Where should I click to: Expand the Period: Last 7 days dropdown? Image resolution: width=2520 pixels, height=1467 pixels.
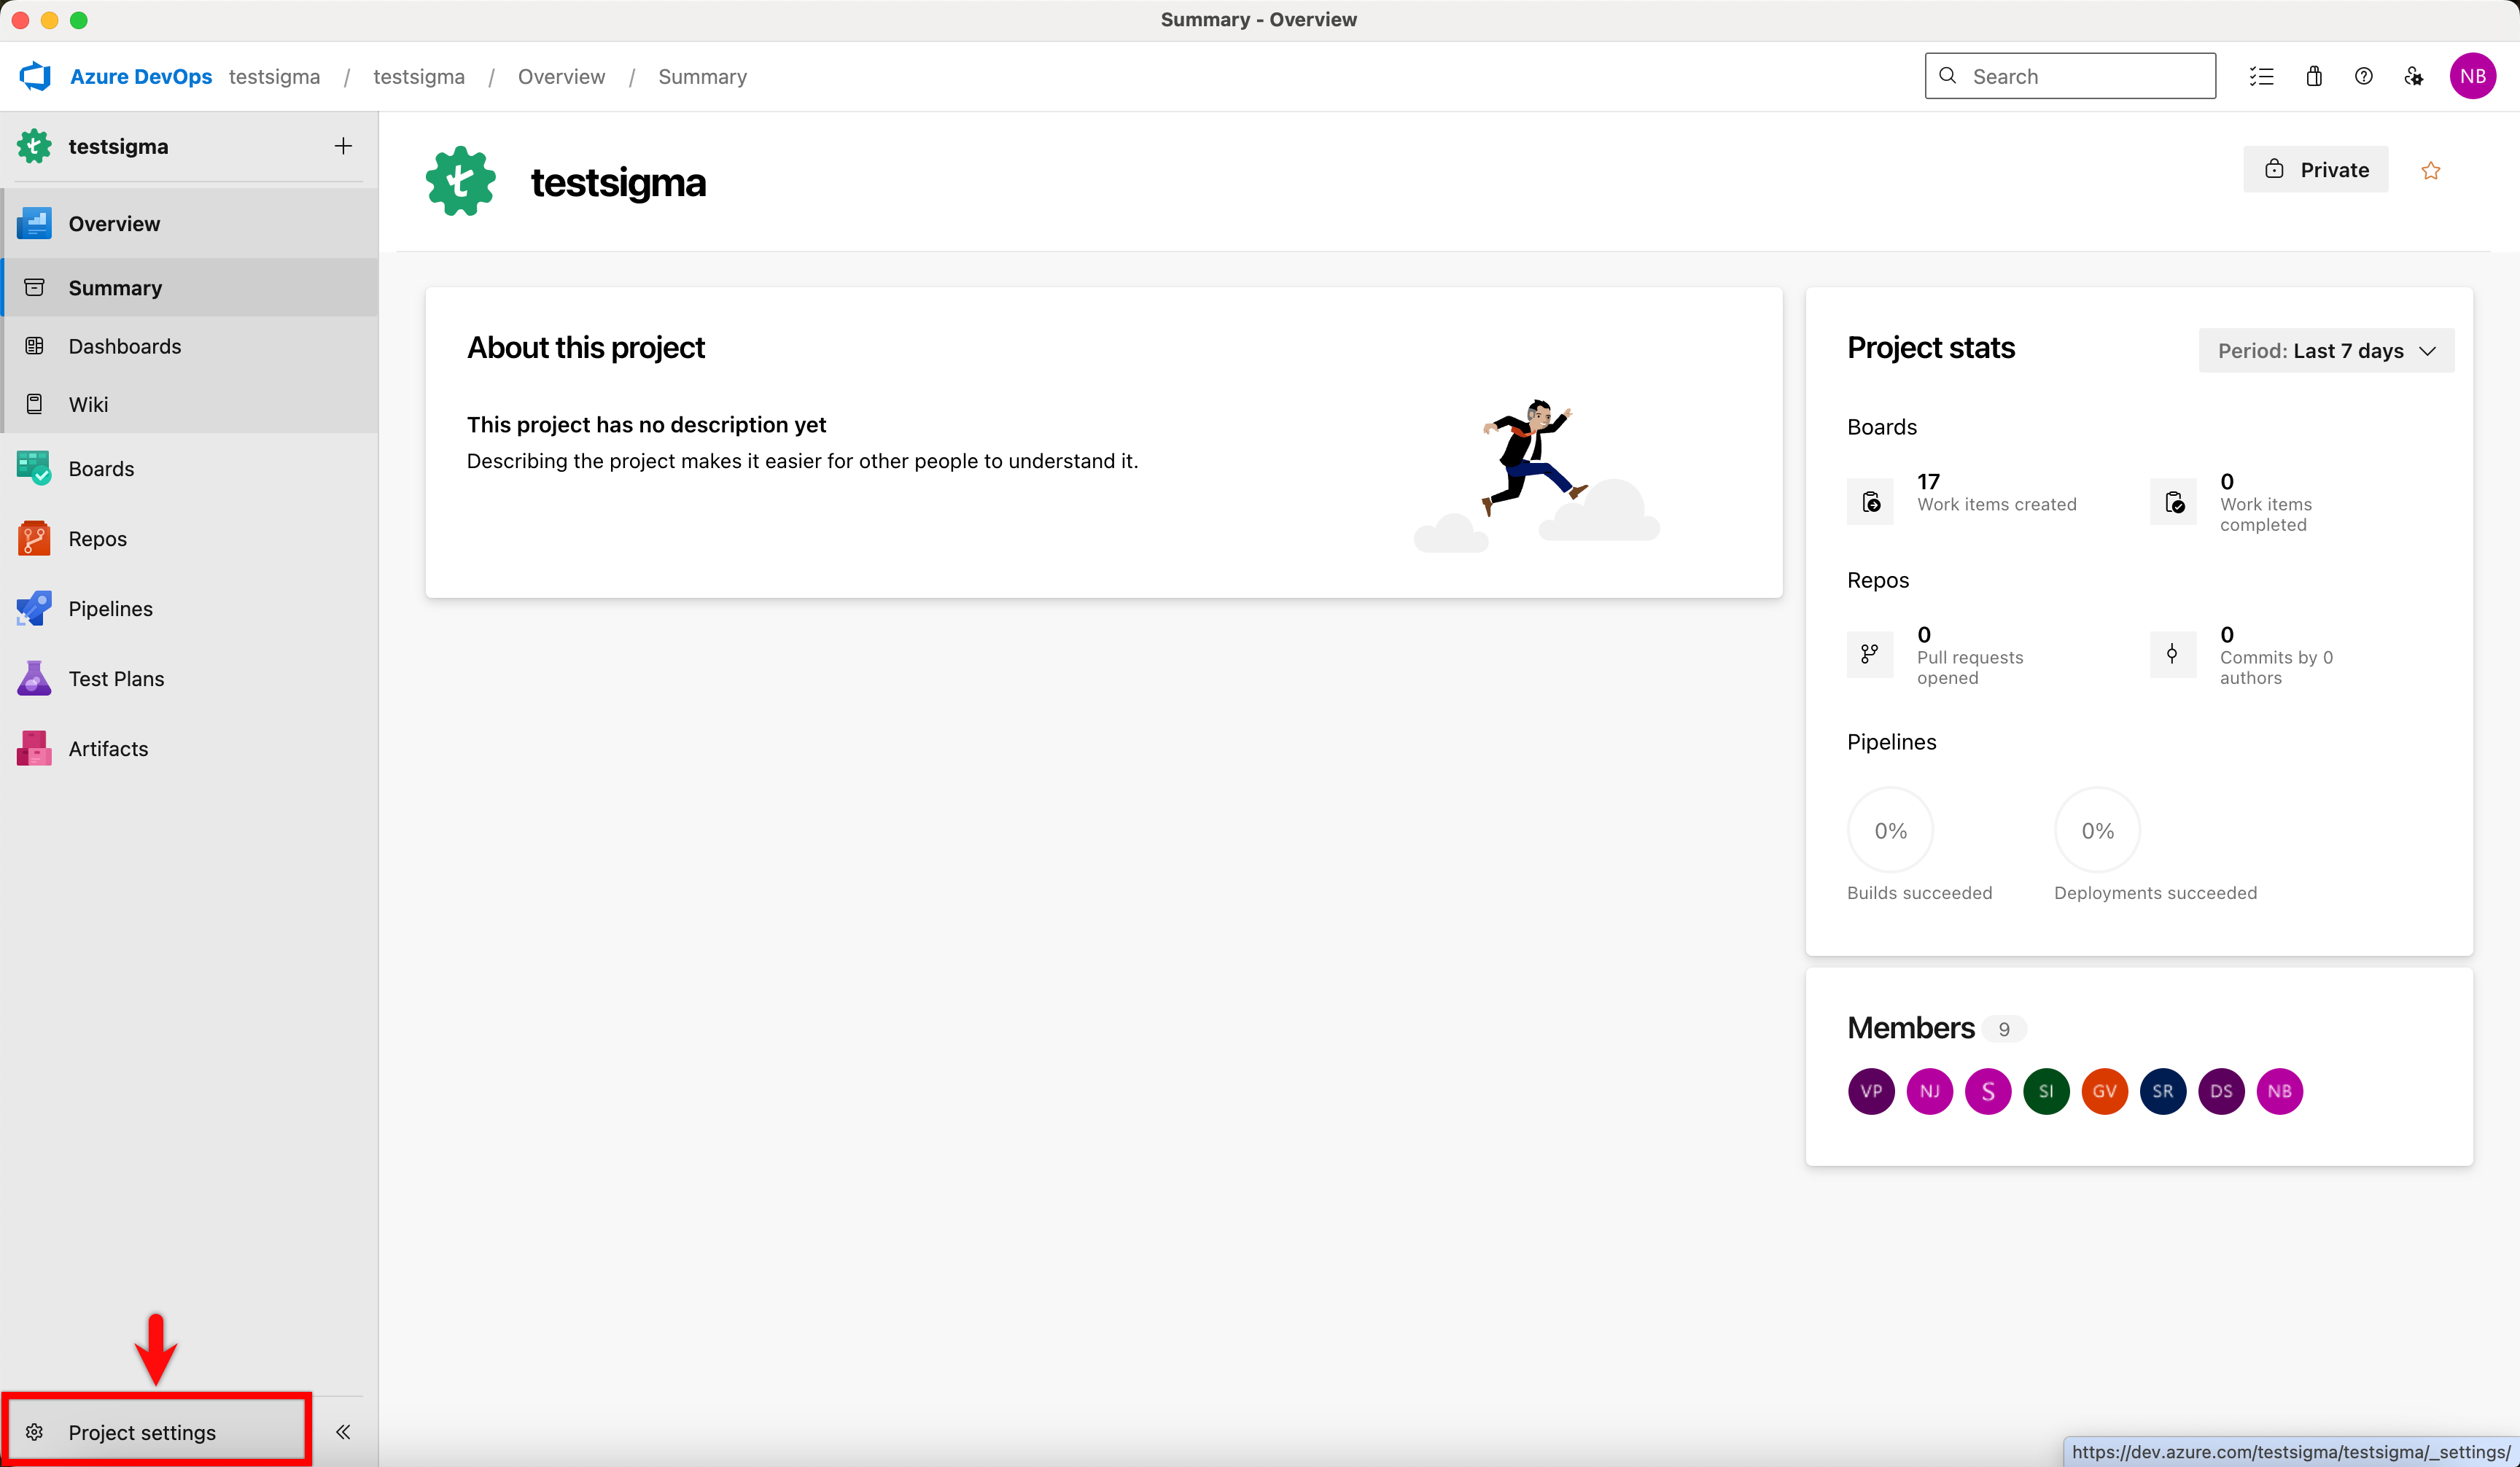pos(2326,351)
